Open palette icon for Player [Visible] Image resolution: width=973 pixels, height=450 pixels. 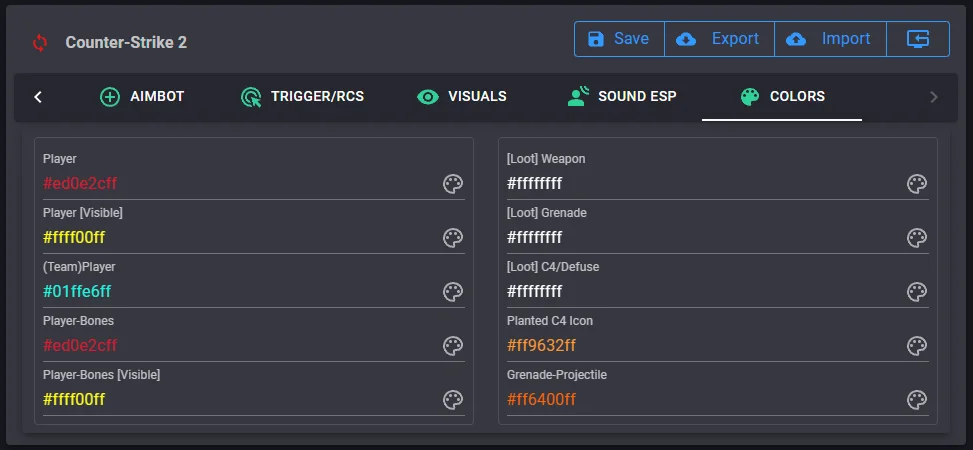tap(453, 238)
